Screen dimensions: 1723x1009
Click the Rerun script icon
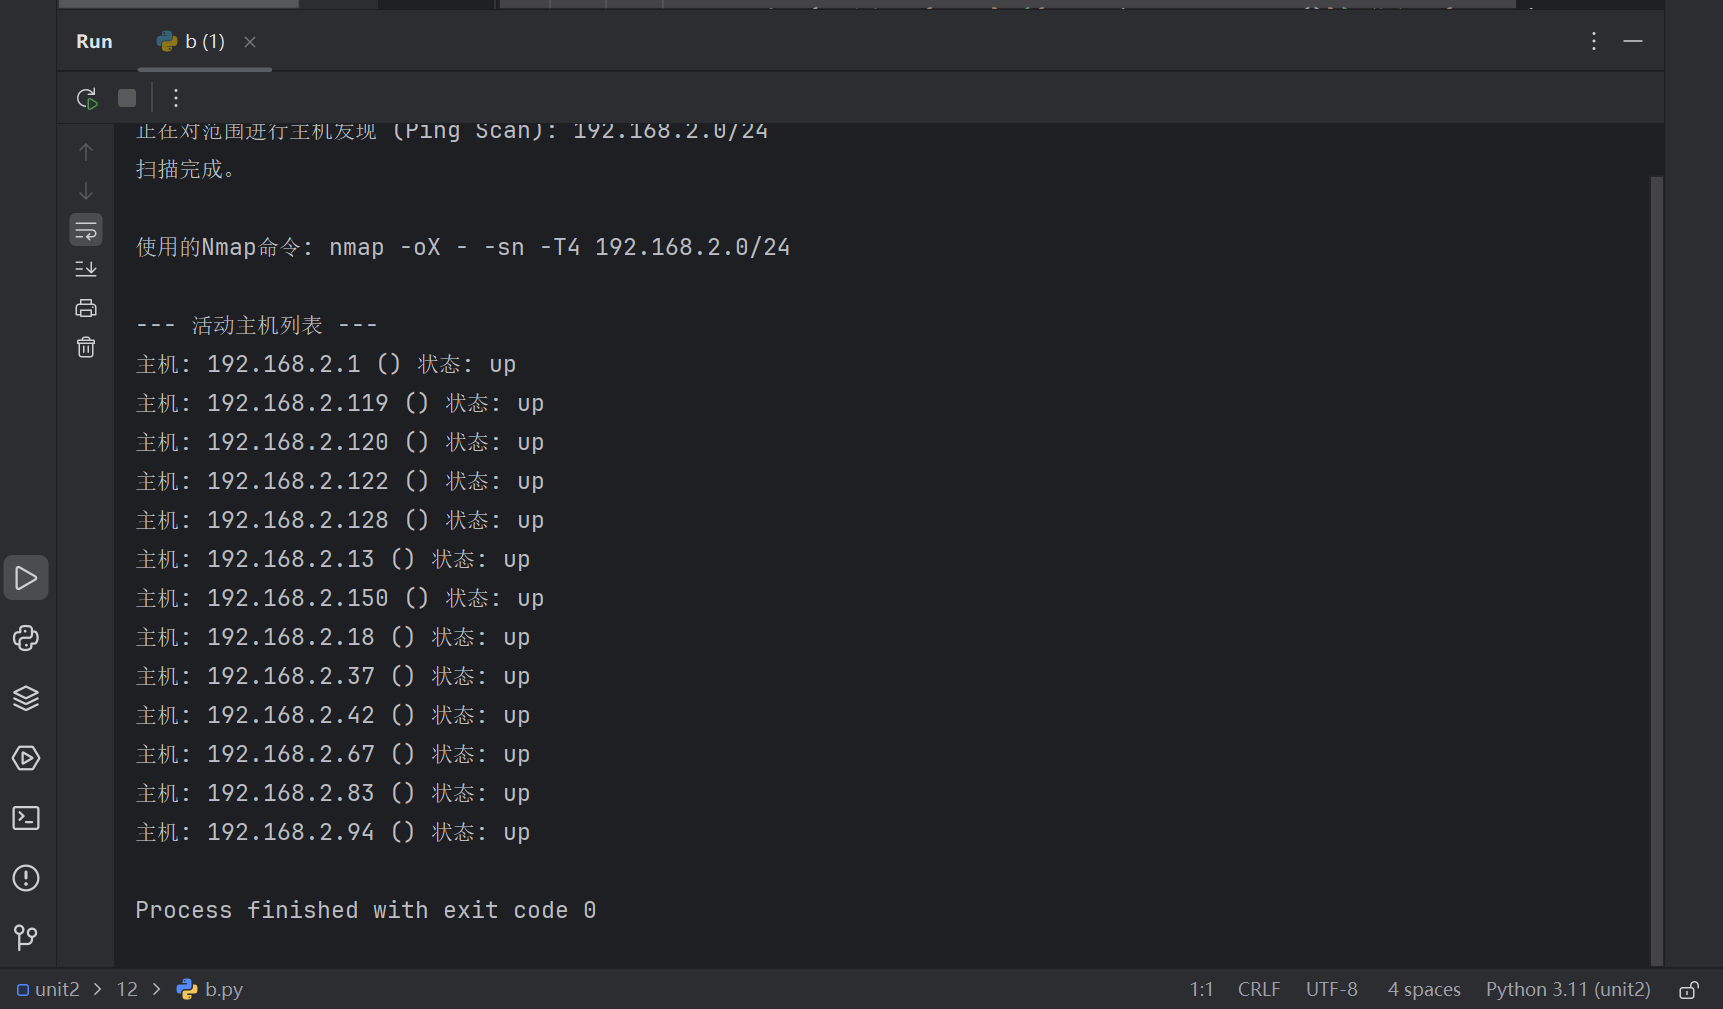point(87,98)
